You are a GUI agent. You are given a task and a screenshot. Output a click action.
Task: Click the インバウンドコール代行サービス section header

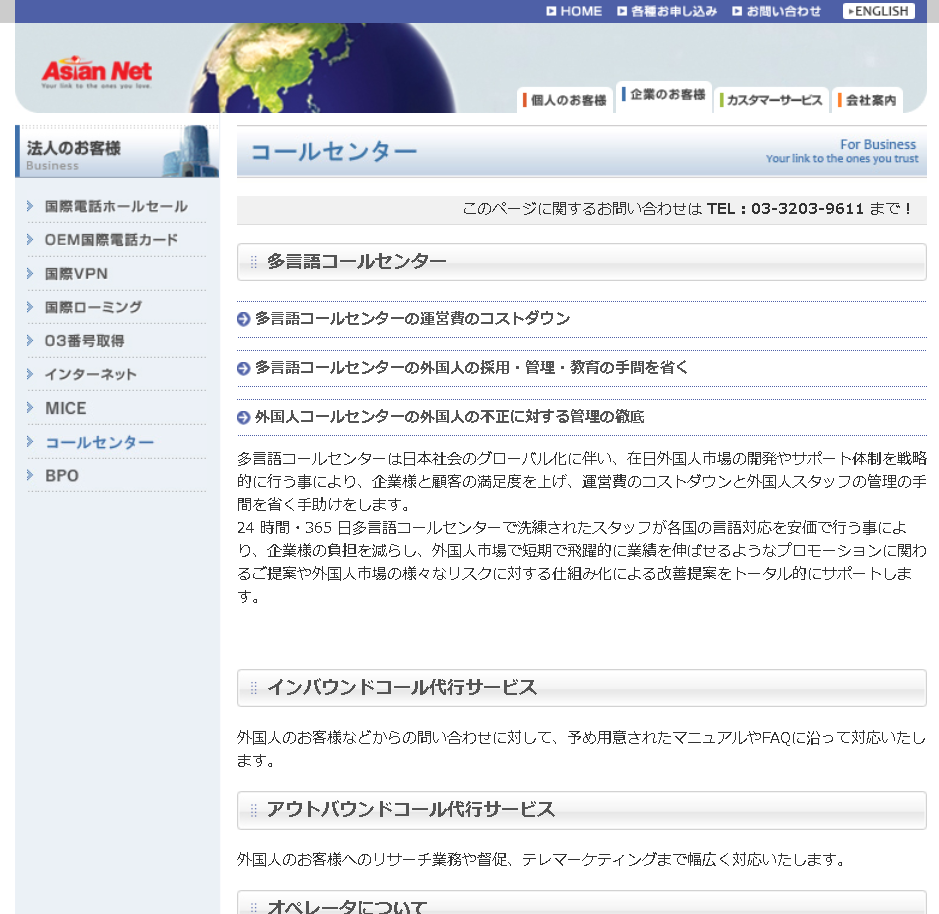(581, 688)
